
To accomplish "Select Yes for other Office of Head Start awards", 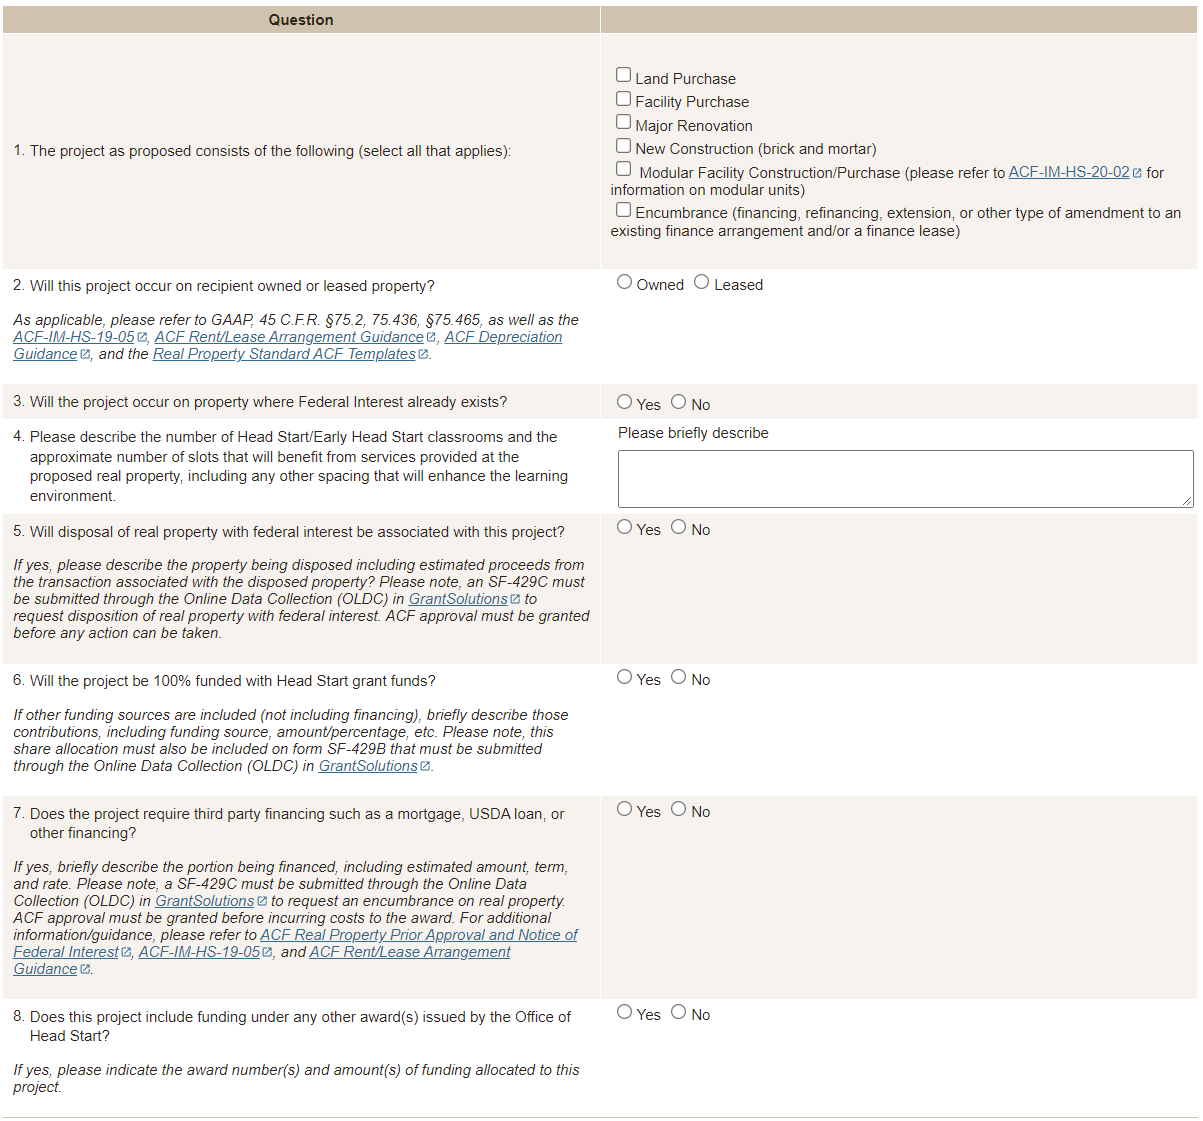I will pyautogui.click(x=624, y=1012).
